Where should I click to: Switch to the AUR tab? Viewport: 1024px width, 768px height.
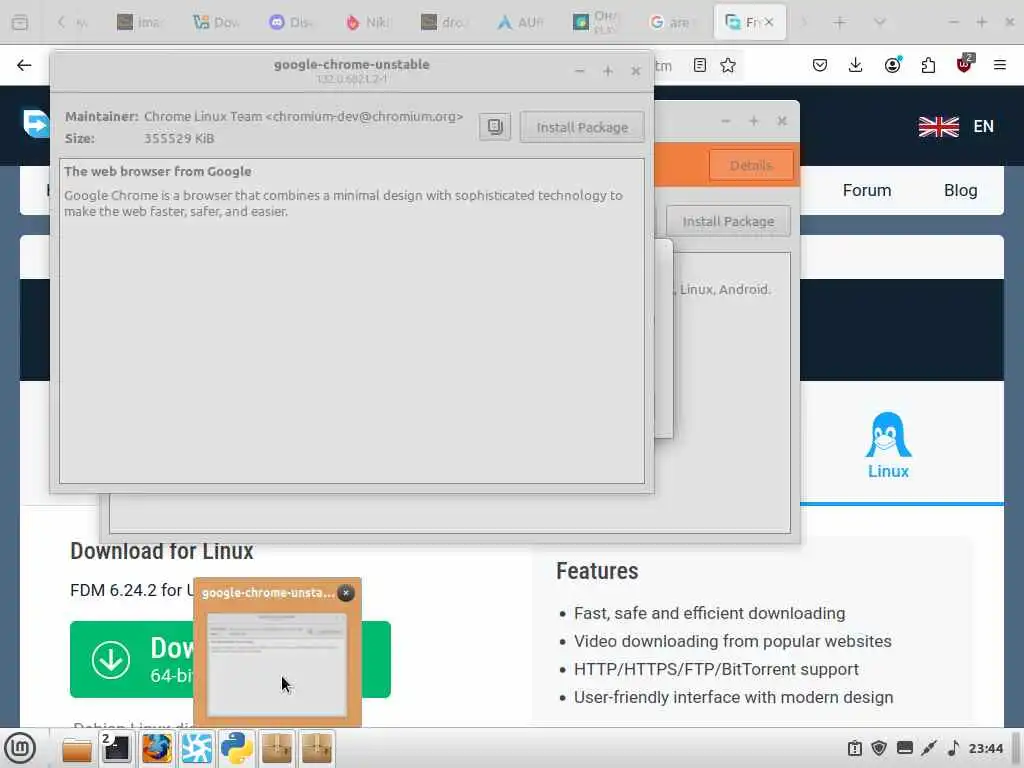(x=520, y=22)
